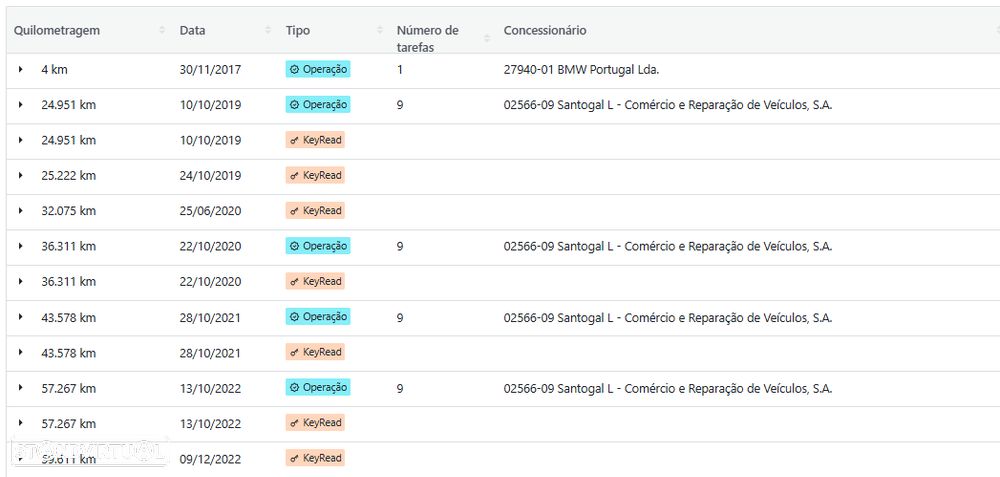Click the Operação badge dated 30/11/2017
The height and width of the screenshot is (477, 1000).
(x=318, y=69)
